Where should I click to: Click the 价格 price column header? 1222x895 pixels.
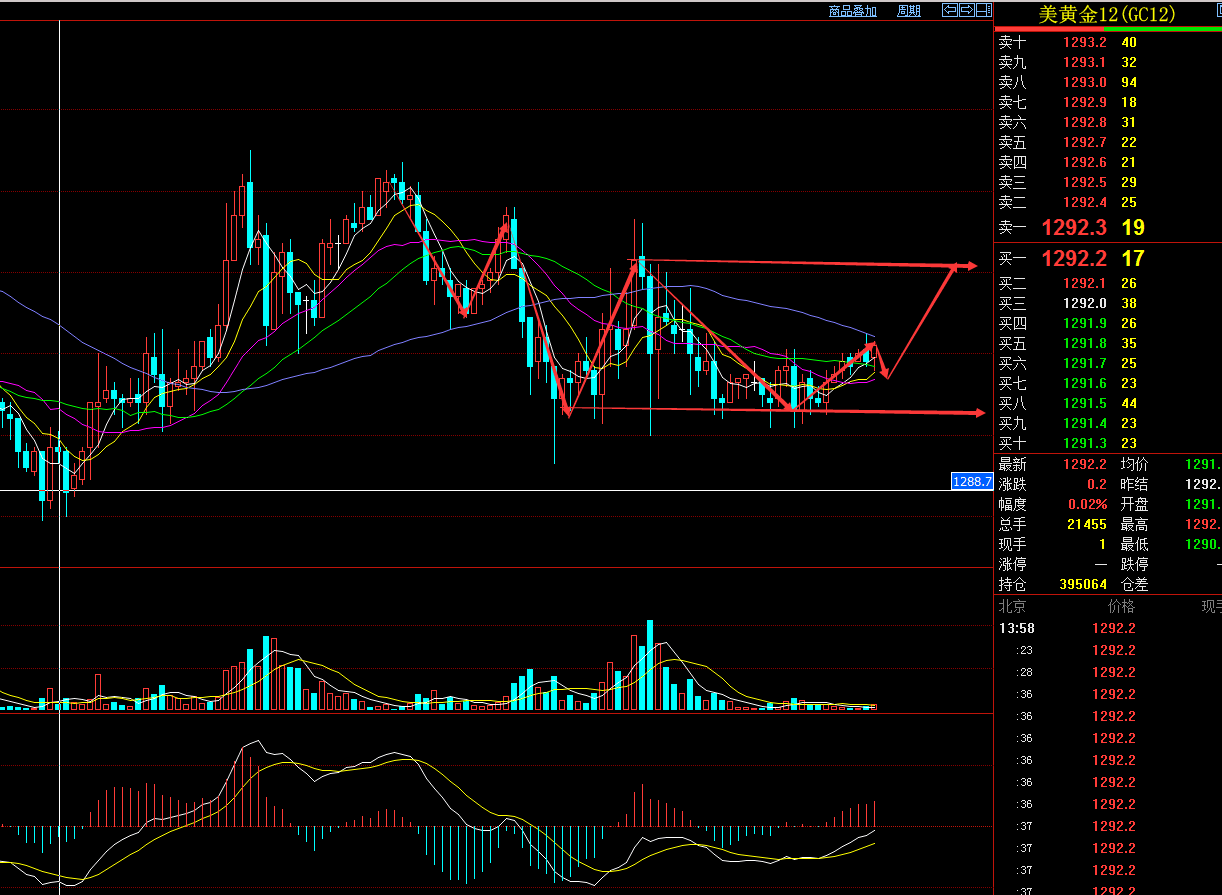(1121, 606)
